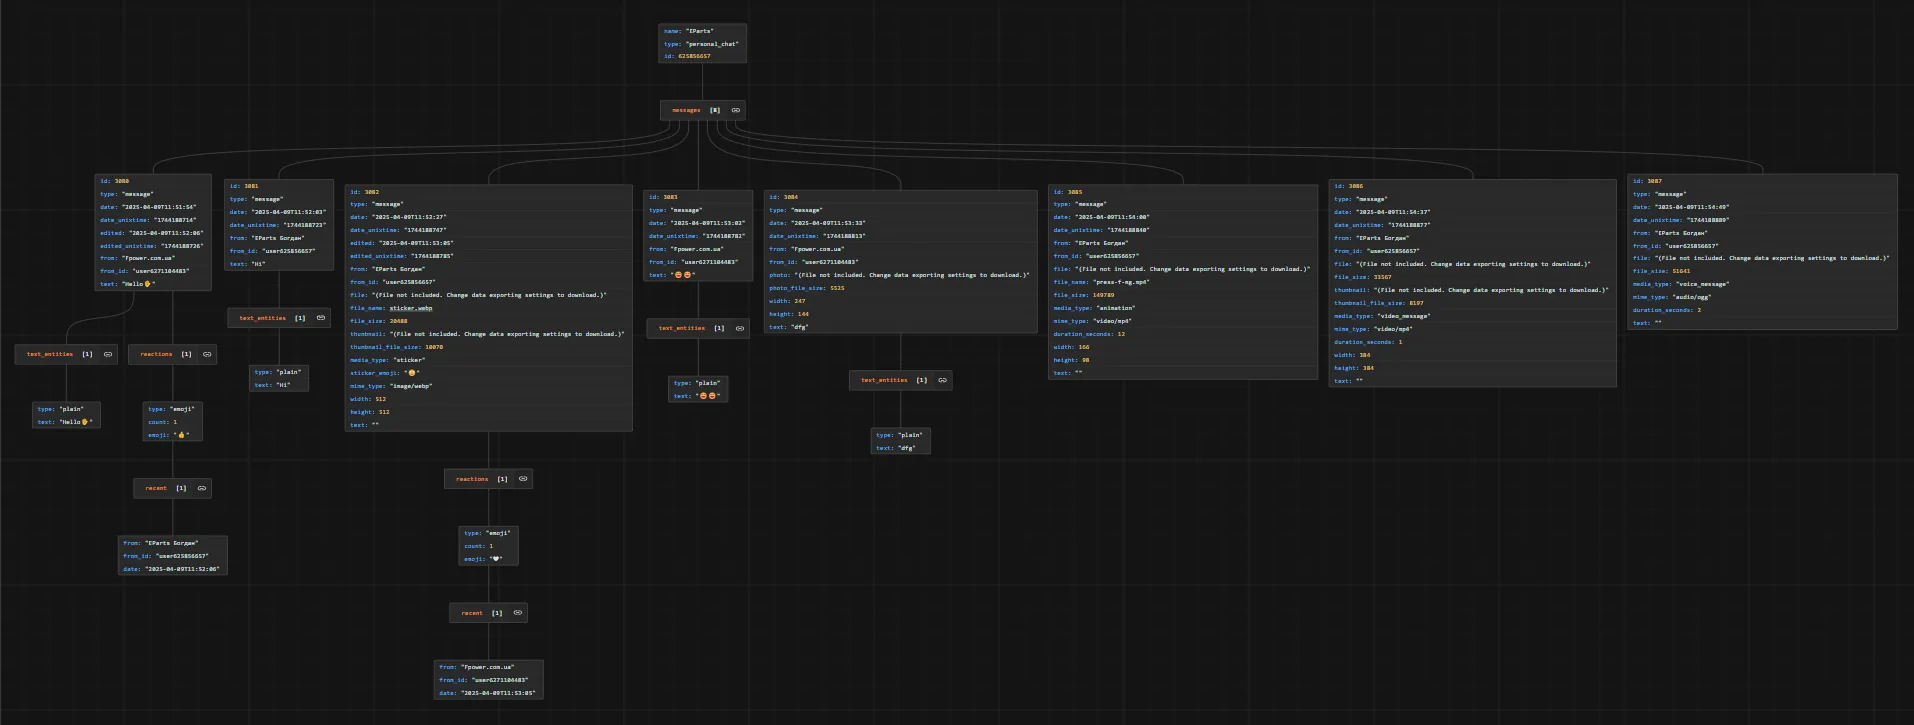Click edited_unixtime "1744188726" value
1914x725 pixels.
181,246
